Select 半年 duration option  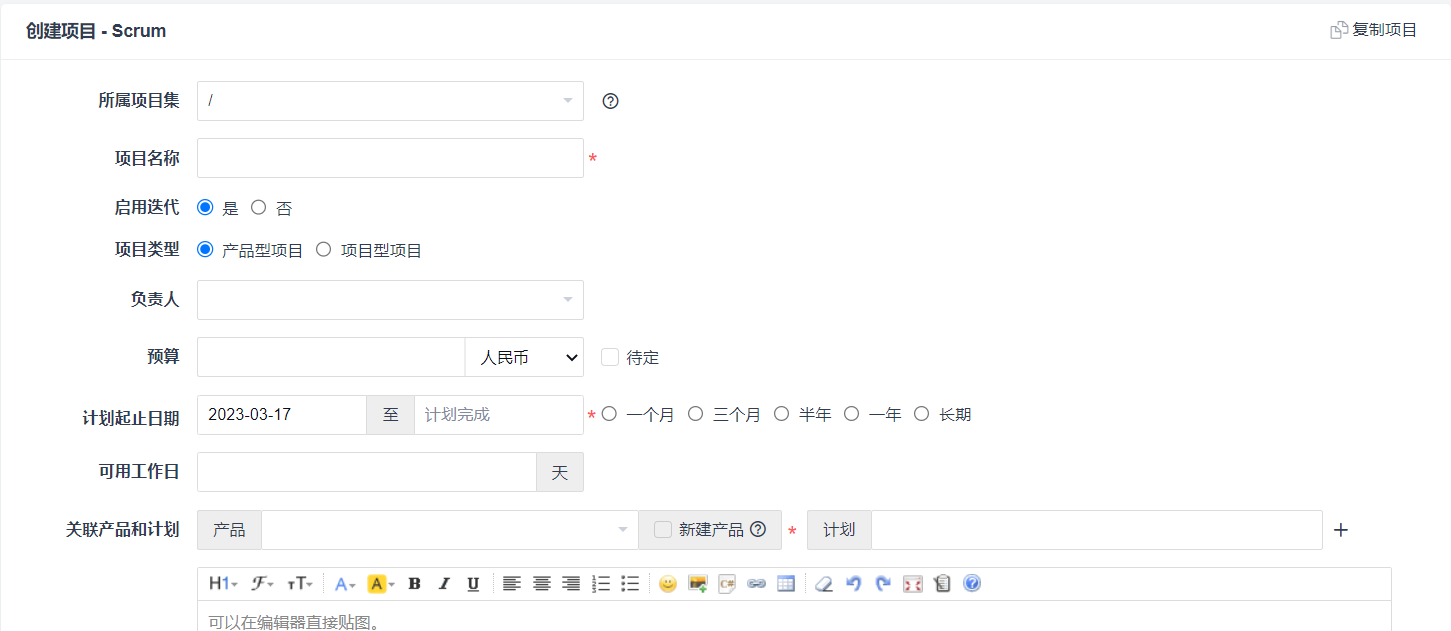782,414
